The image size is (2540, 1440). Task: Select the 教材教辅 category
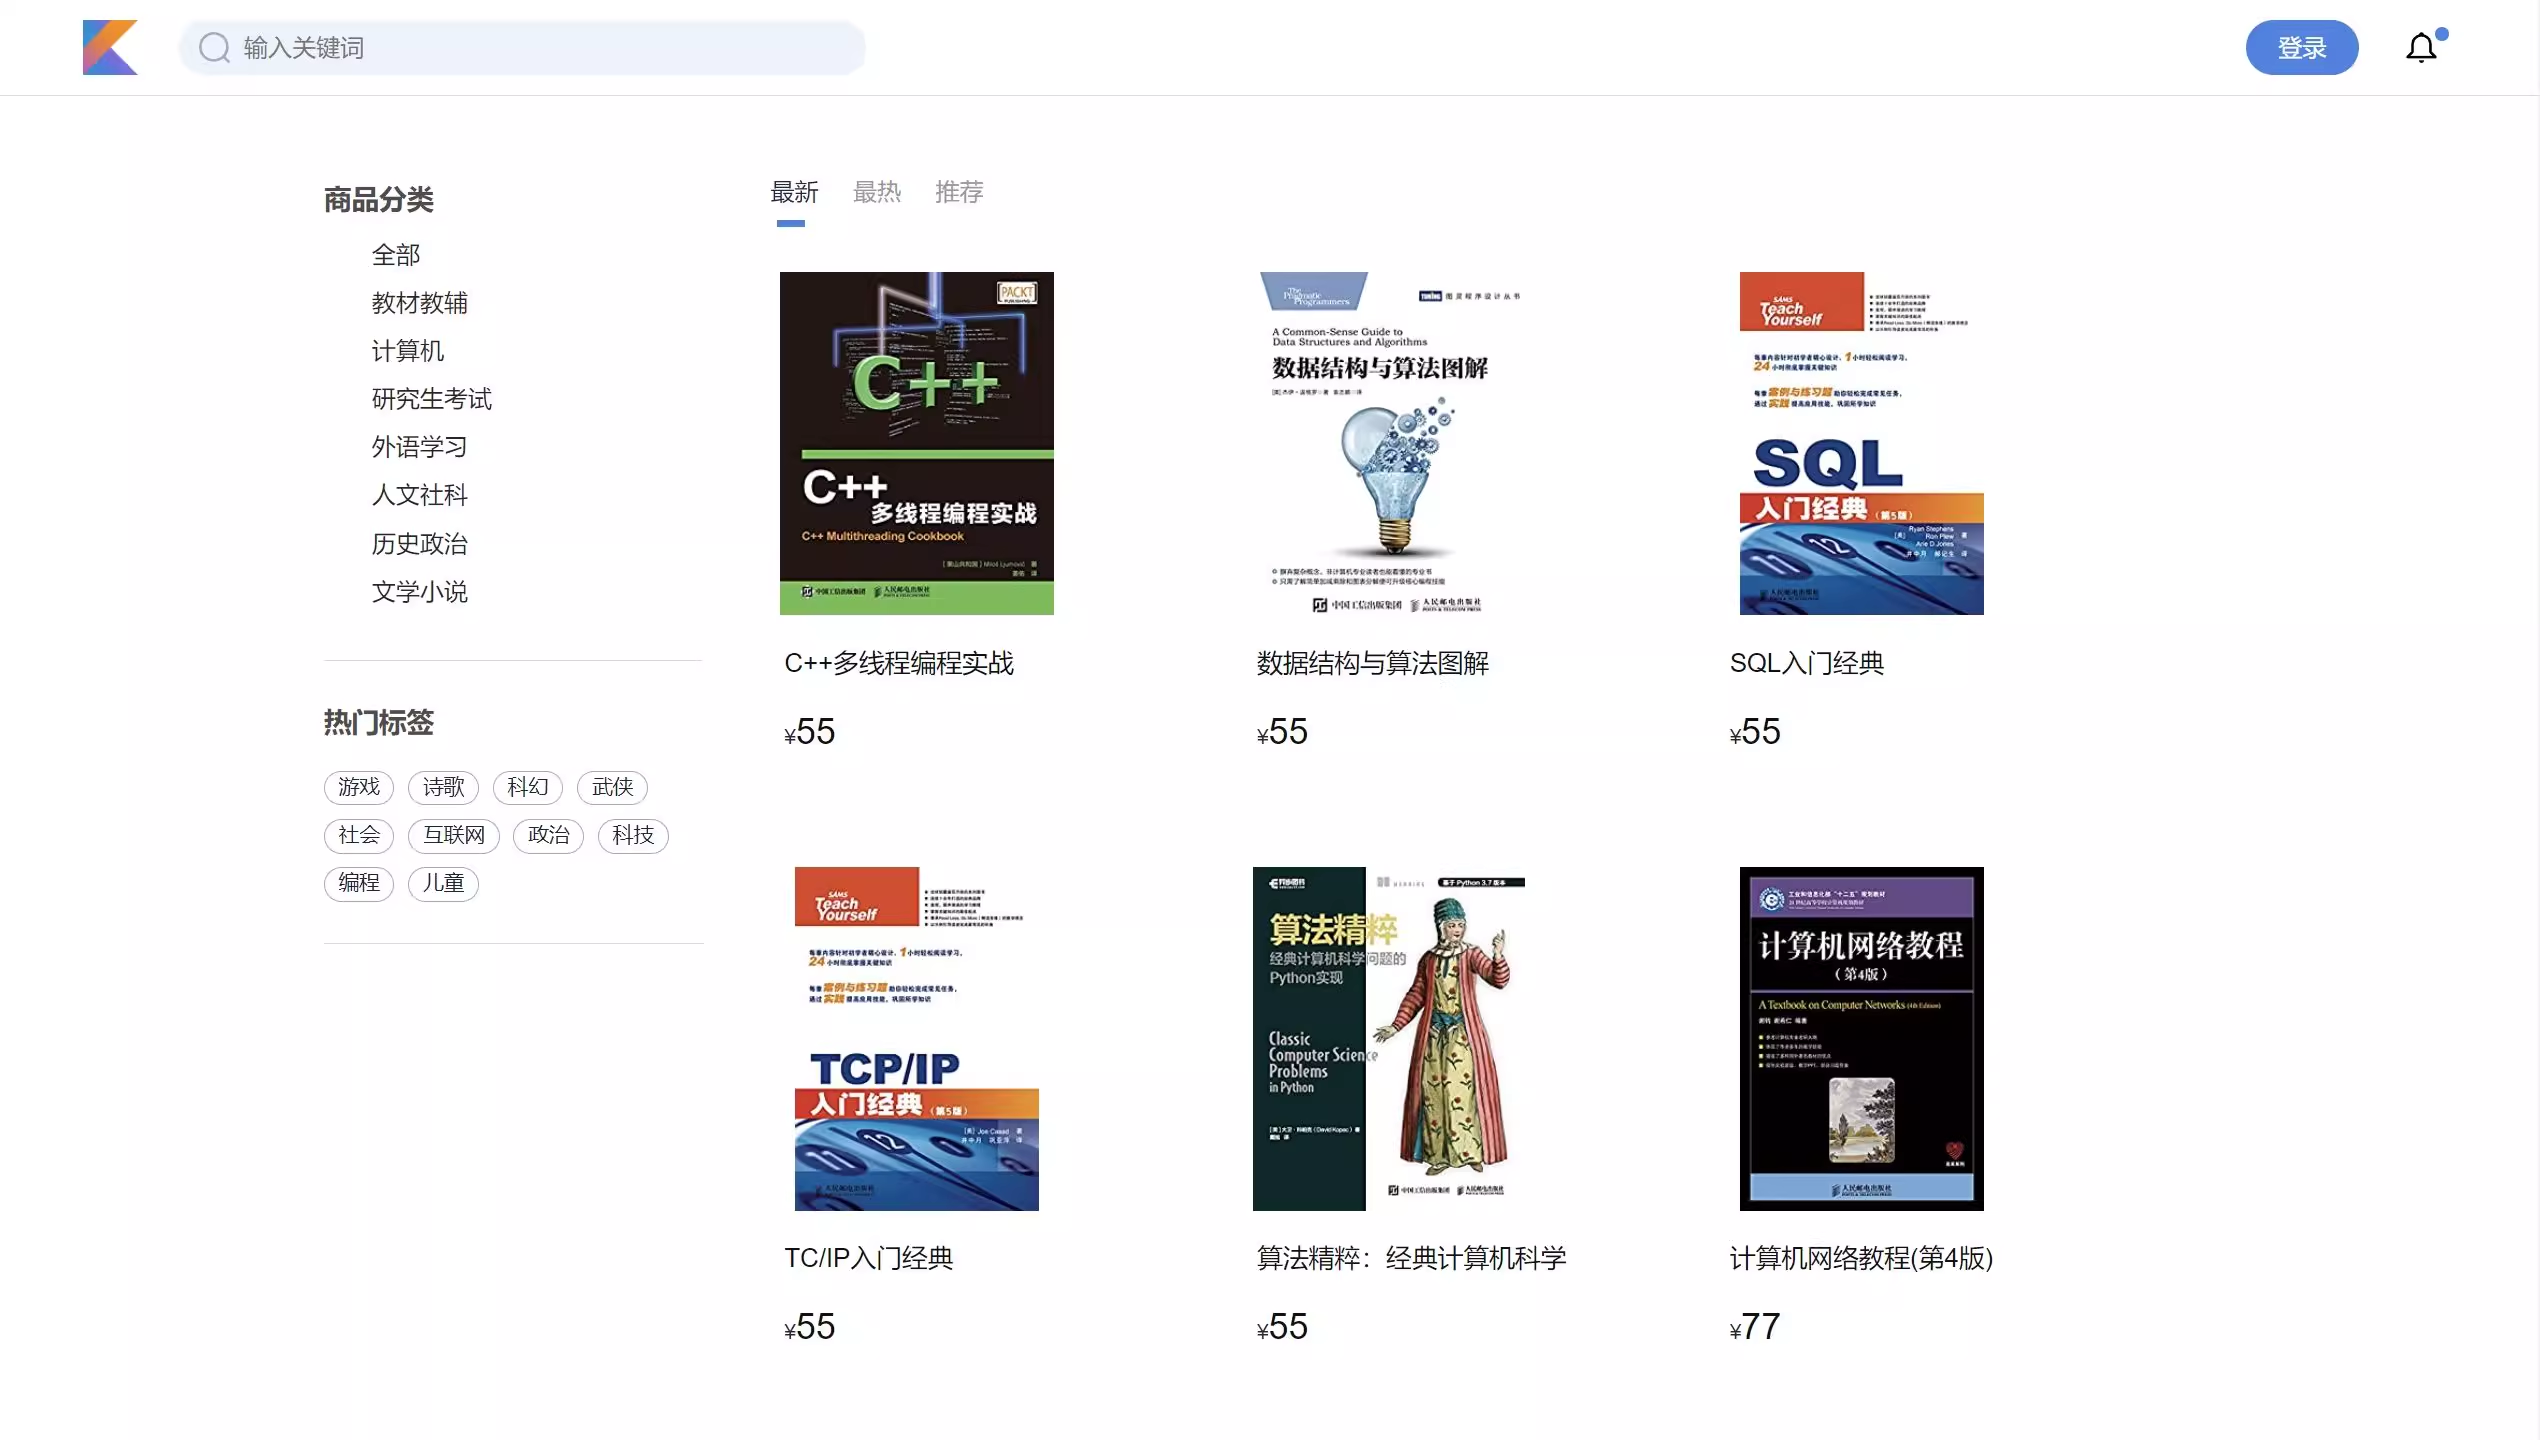click(420, 303)
